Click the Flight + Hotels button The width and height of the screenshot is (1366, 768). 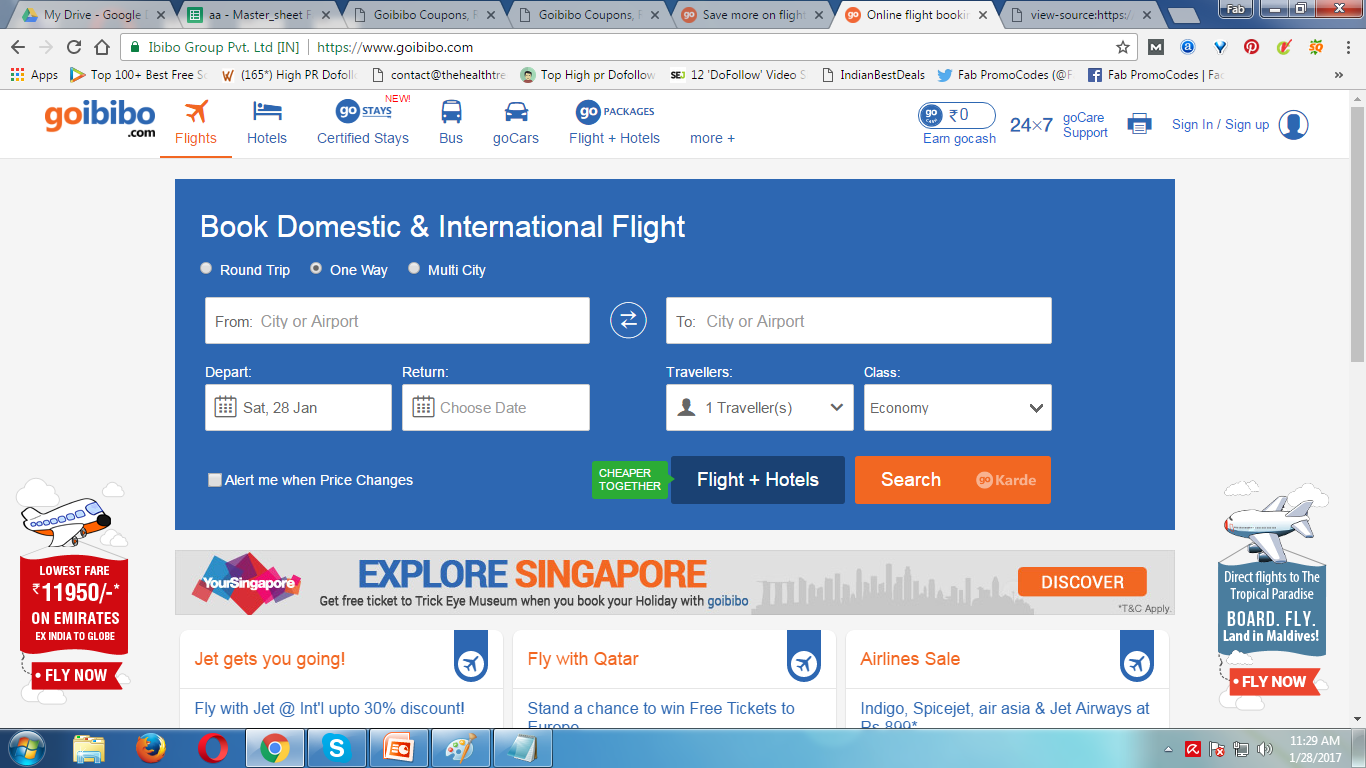pyautogui.click(x=758, y=480)
